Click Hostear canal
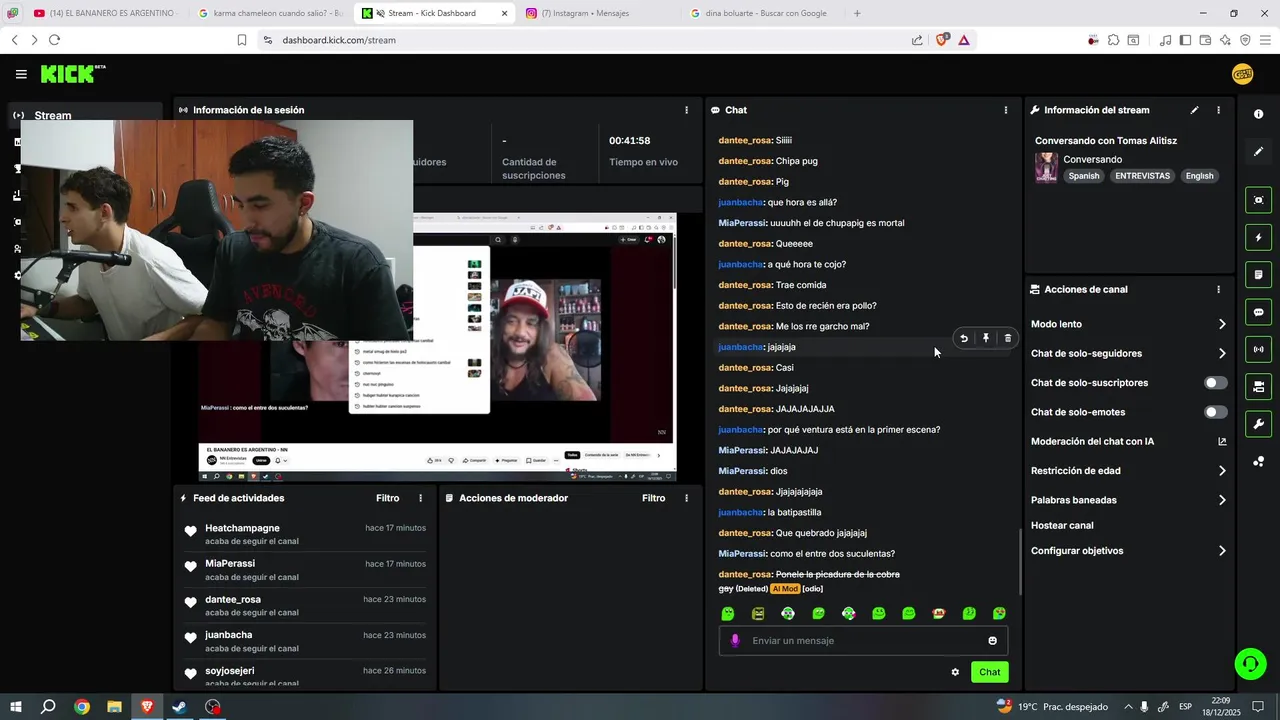Screen dimensions: 1280x720 point(1062,526)
